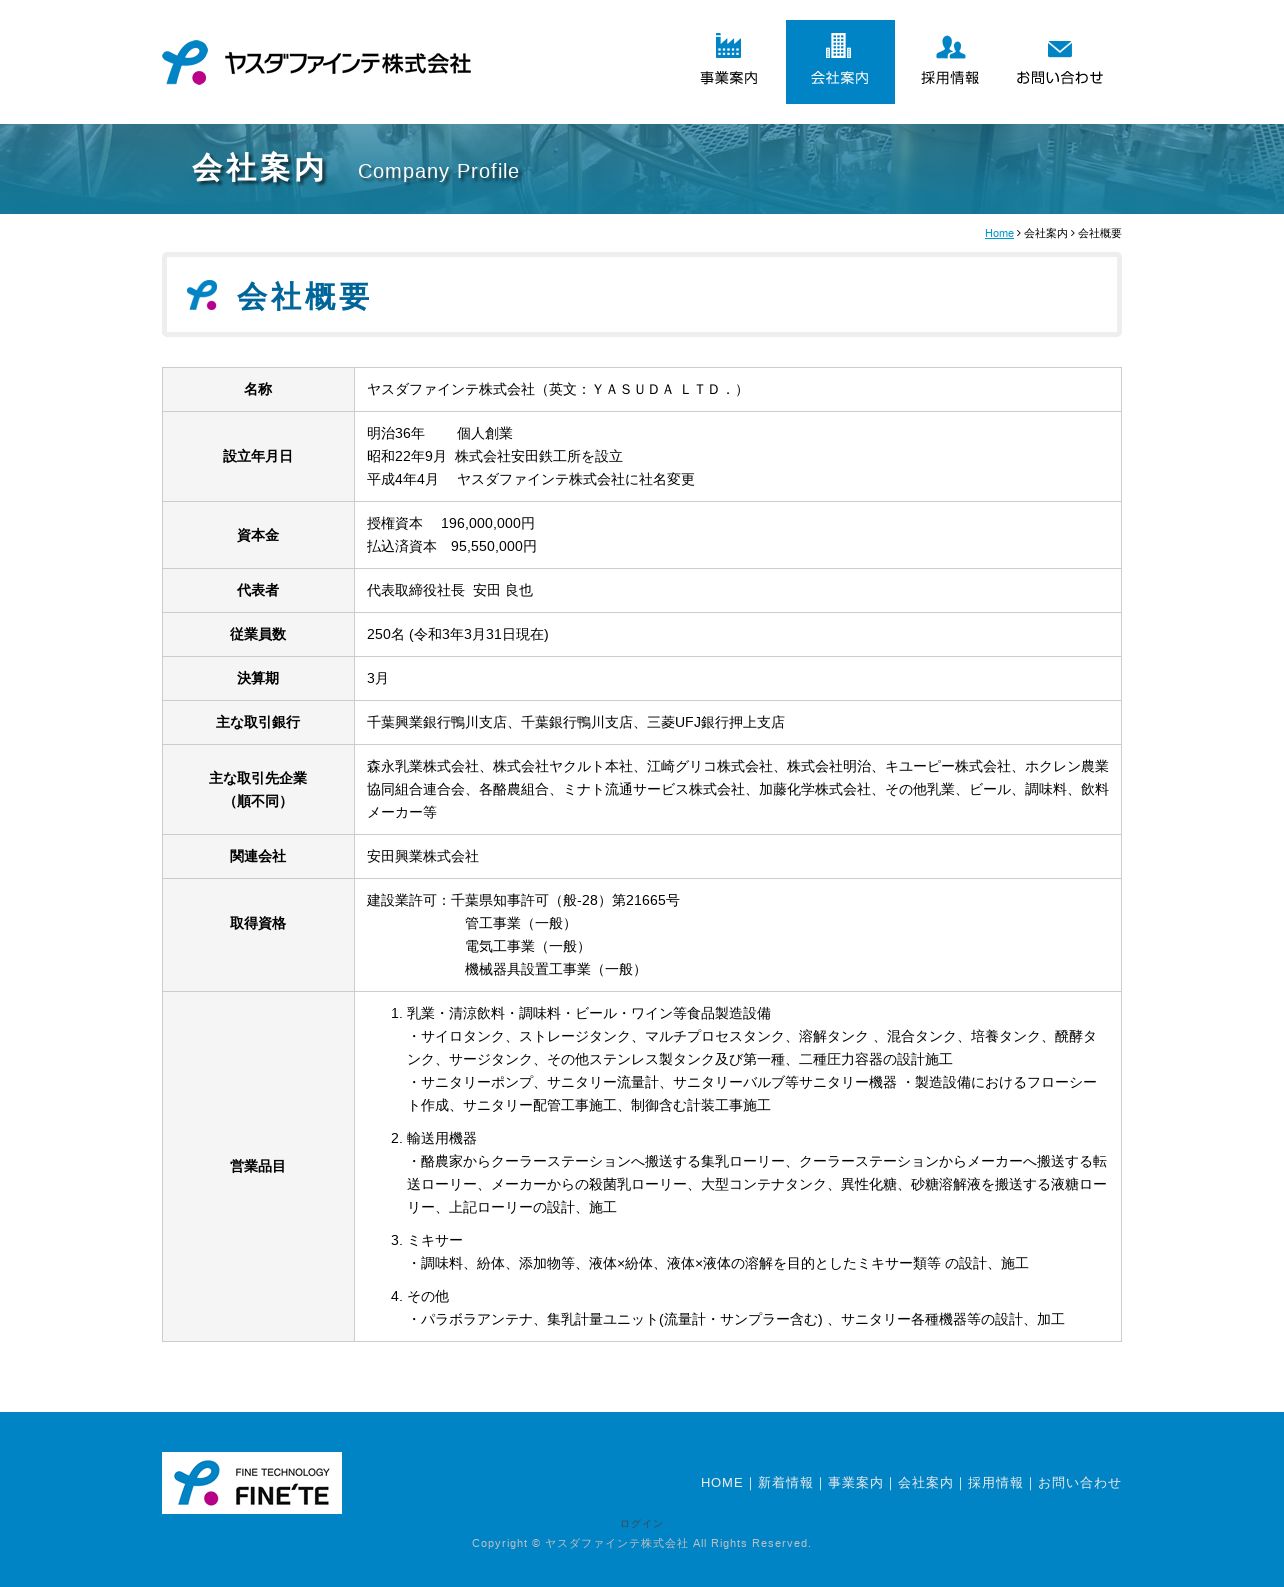1284x1587 pixels.
Task: Click the Home breadcrumb link
Action: (x=999, y=233)
